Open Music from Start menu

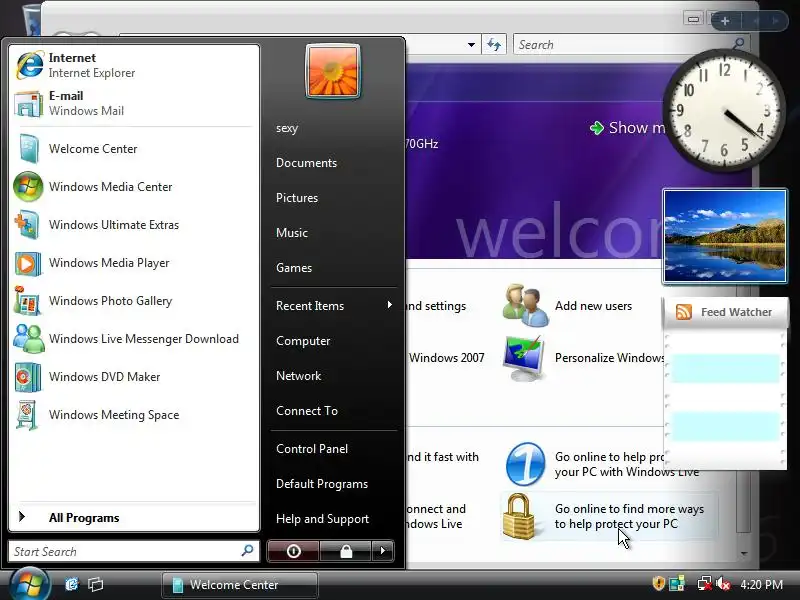(x=292, y=233)
